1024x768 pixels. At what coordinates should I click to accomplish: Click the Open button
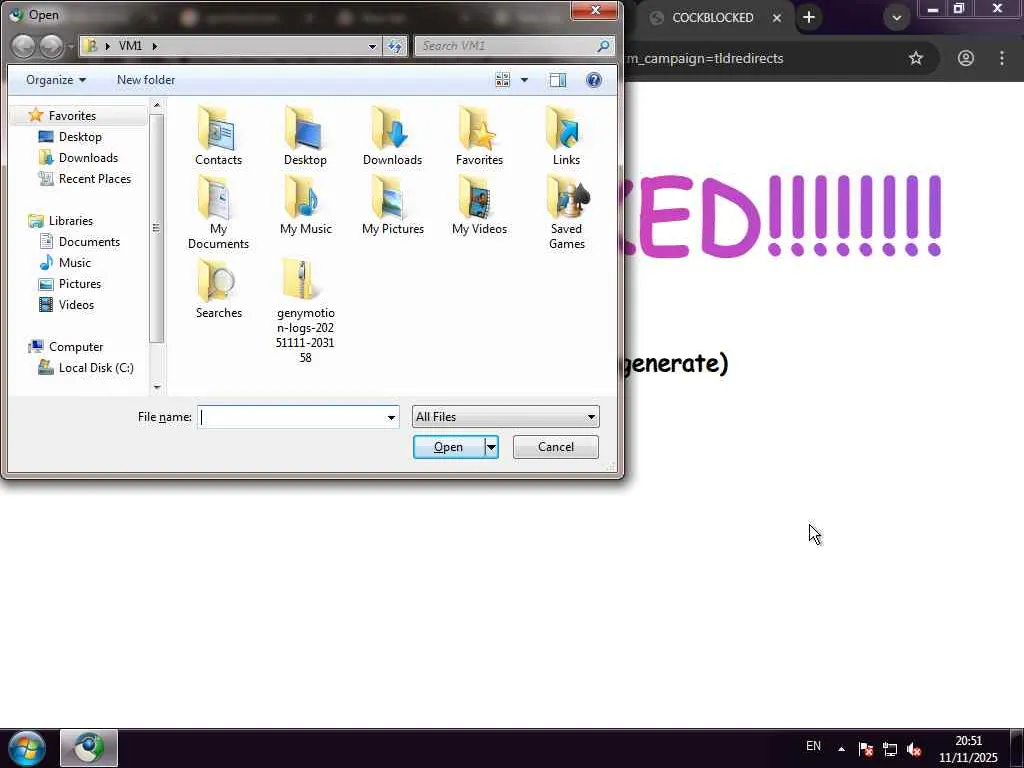(449, 447)
